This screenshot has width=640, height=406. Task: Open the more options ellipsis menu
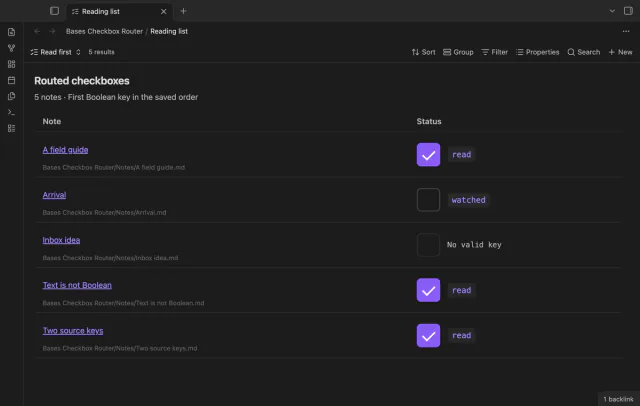[x=626, y=31]
